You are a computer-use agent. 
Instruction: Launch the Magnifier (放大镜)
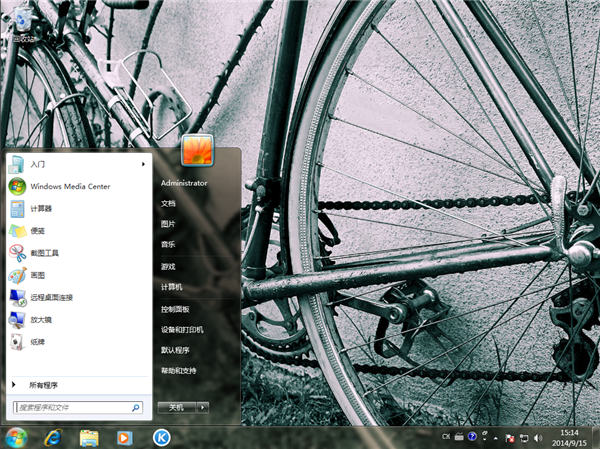[x=40, y=320]
